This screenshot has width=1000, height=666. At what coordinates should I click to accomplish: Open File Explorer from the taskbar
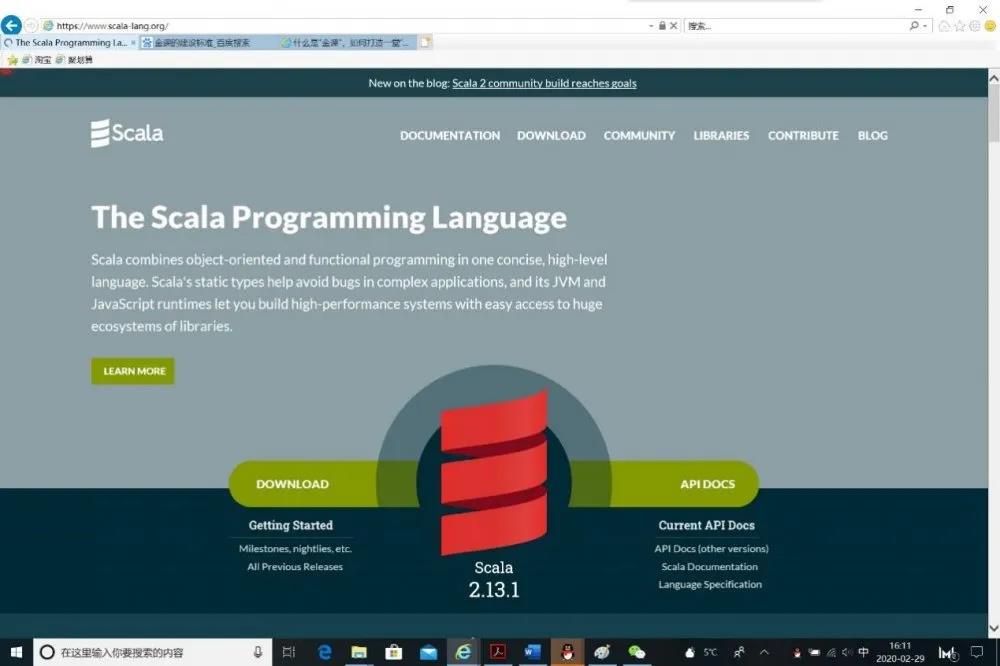359,652
